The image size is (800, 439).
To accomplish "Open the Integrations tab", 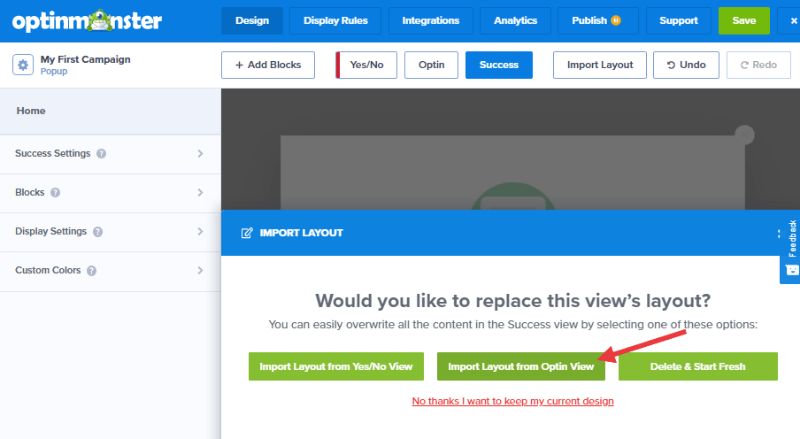I will (431, 21).
